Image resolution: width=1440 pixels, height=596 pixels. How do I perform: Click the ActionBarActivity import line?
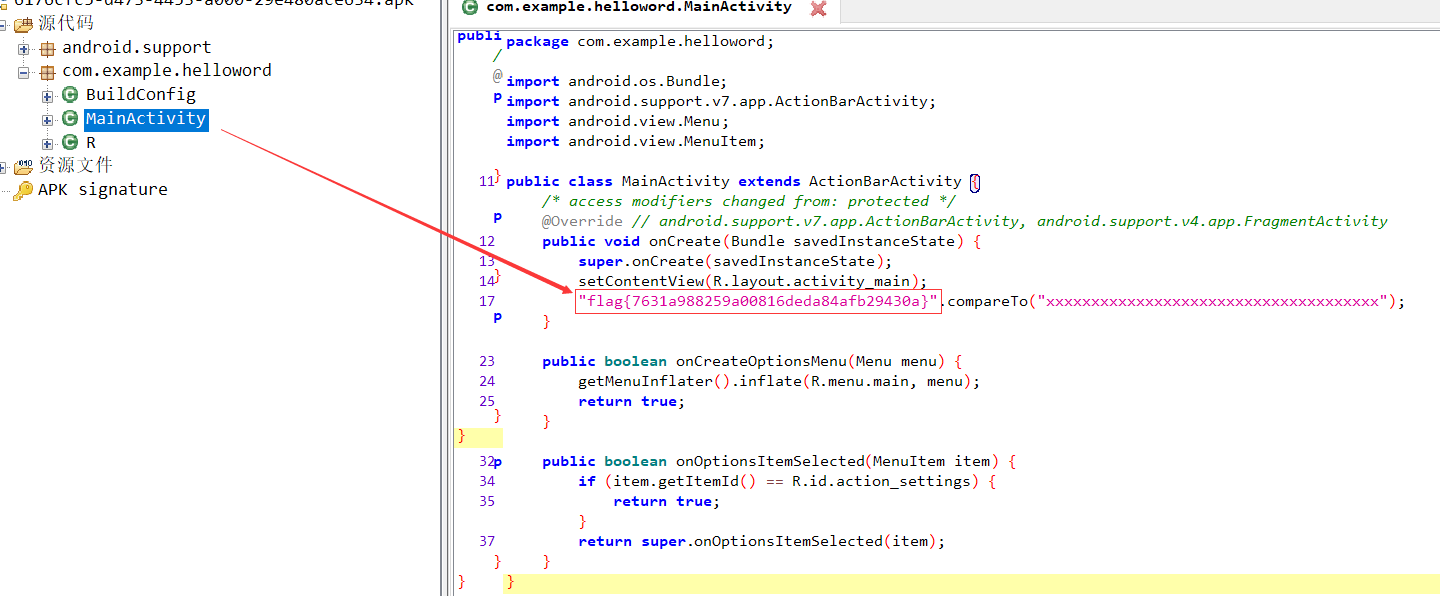pos(721,101)
